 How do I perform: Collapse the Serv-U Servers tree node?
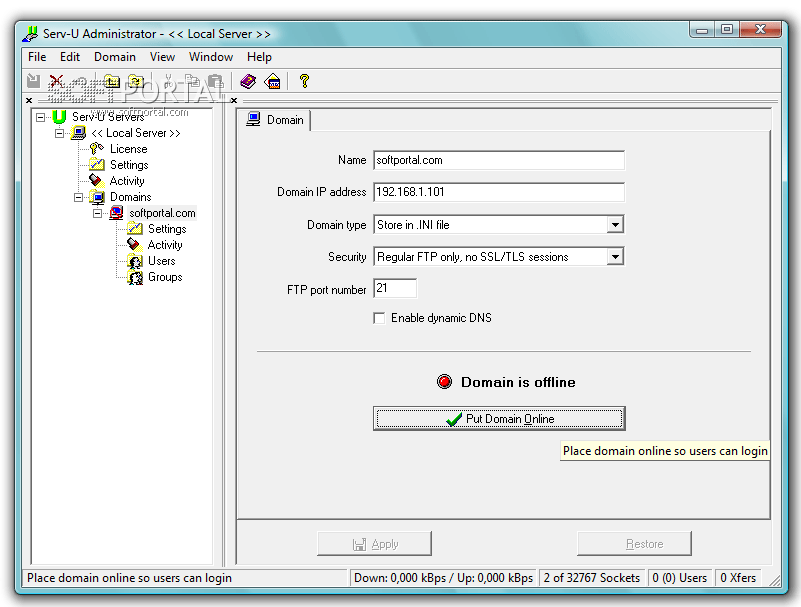(40, 118)
